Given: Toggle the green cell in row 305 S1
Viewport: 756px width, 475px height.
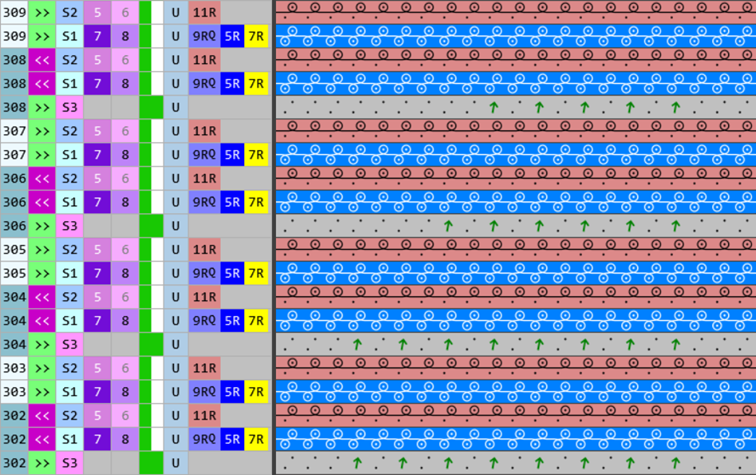Looking at the screenshot, I should (x=145, y=273).
